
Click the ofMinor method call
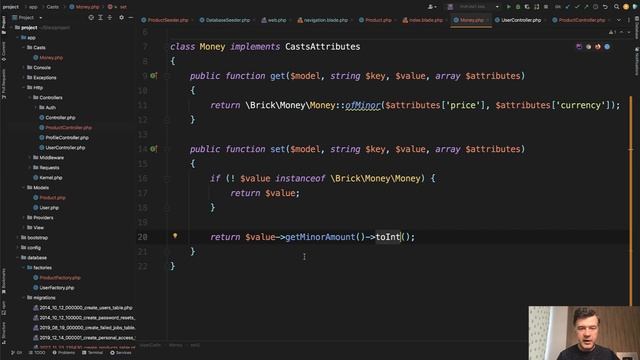coord(362,105)
